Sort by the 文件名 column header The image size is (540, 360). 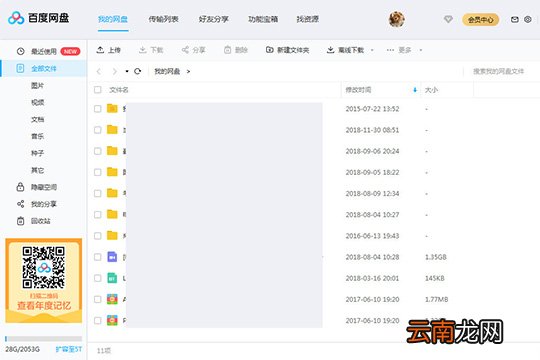click(x=119, y=90)
